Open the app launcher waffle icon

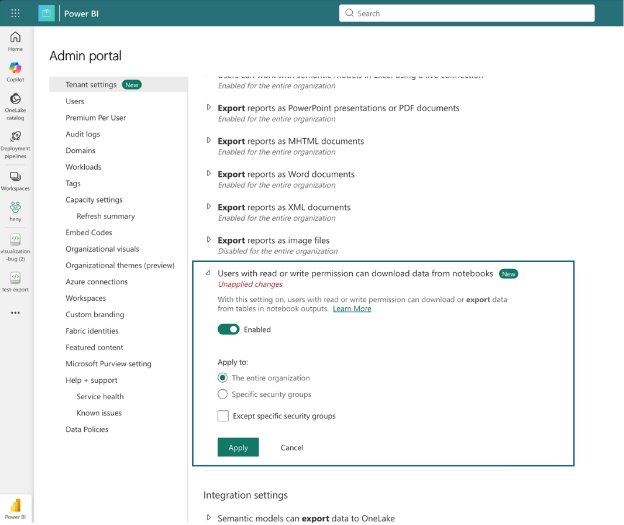15,13
